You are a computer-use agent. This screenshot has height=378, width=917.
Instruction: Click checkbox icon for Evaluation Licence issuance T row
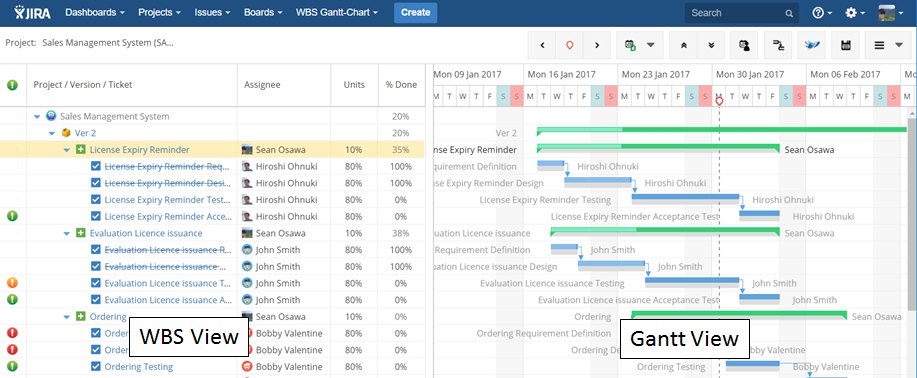(x=96, y=283)
